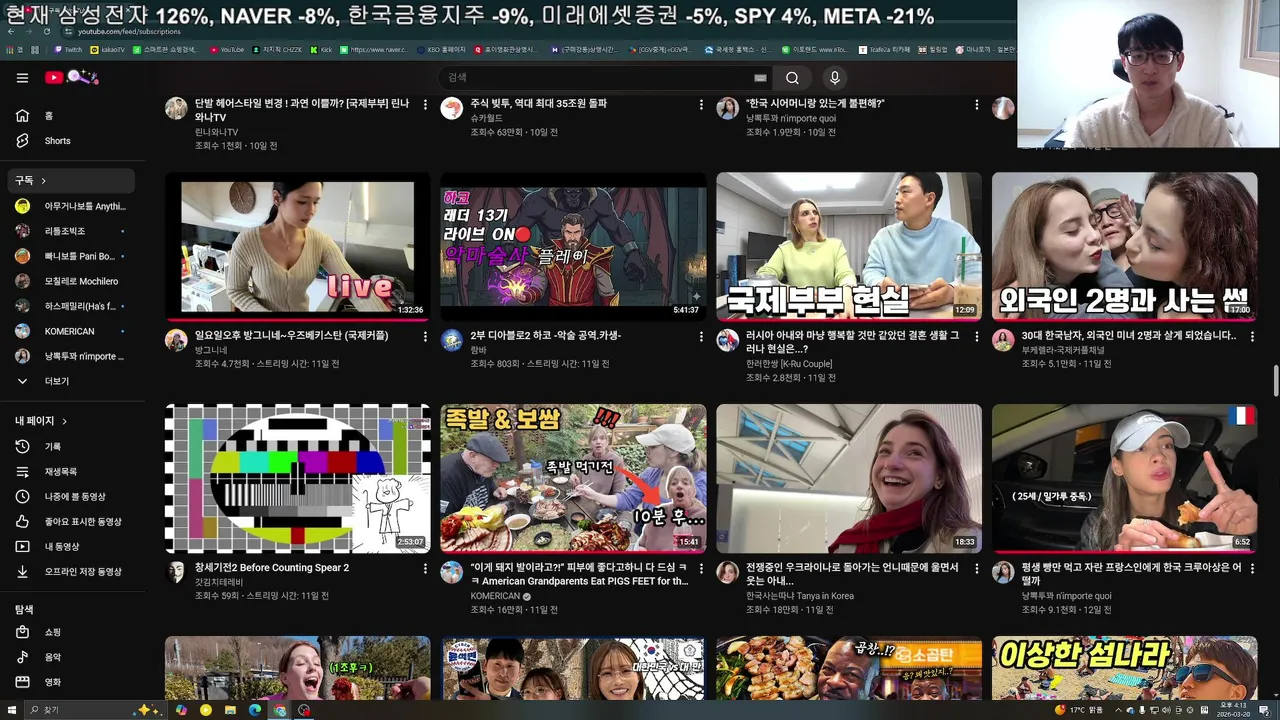This screenshot has height=720, width=1280.
Task: Open File Explorer from the taskbar
Action: pos(230,710)
